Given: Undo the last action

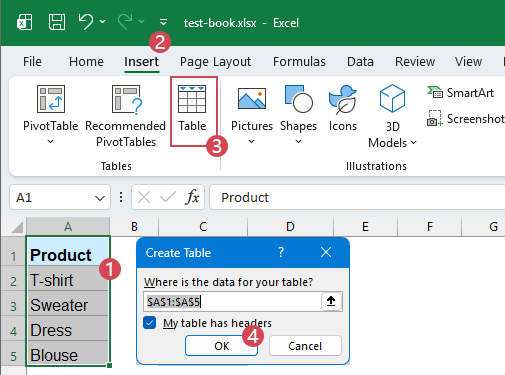Looking at the screenshot, I should click(86, 22).
